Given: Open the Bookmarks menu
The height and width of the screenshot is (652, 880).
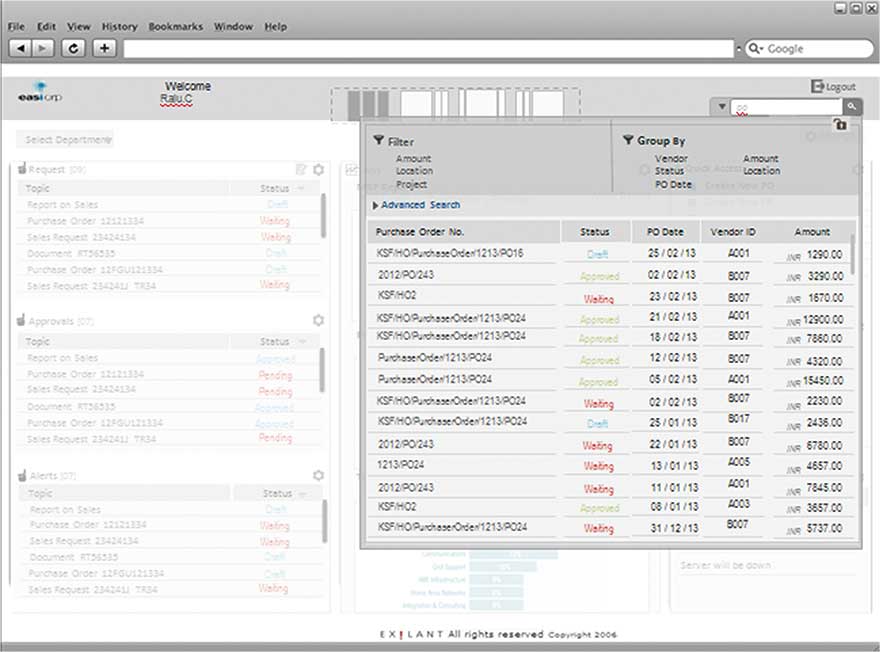Looking at the screenshot, I should (x=175, y=26).
